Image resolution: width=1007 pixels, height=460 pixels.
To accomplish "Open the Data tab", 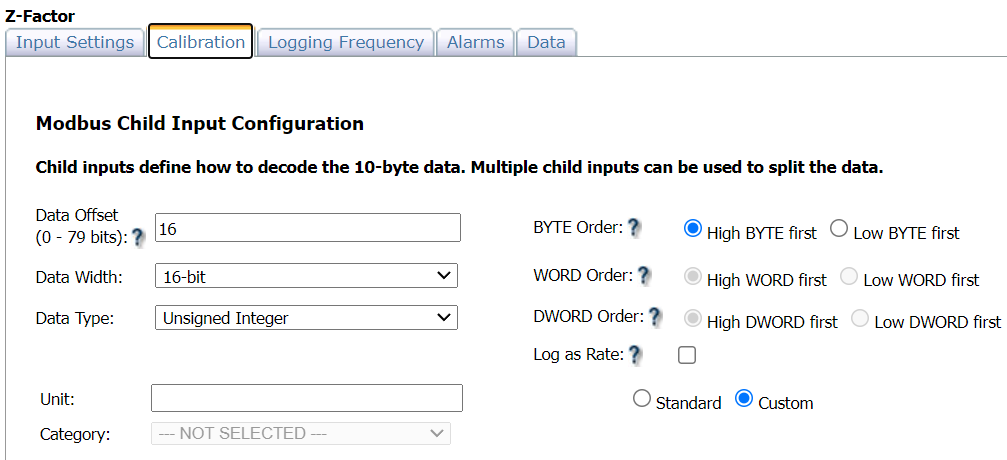I will click(546, 42).
